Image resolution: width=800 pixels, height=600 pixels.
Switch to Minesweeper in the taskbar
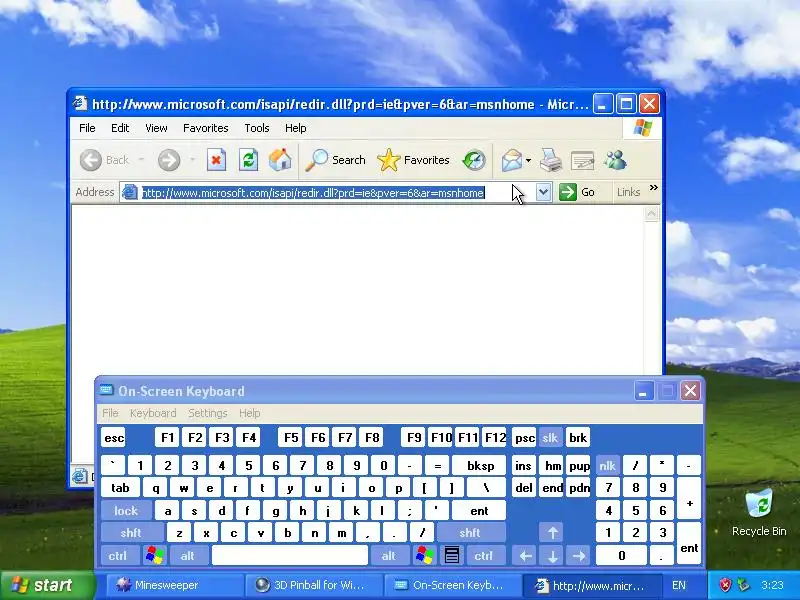point(175,585)
